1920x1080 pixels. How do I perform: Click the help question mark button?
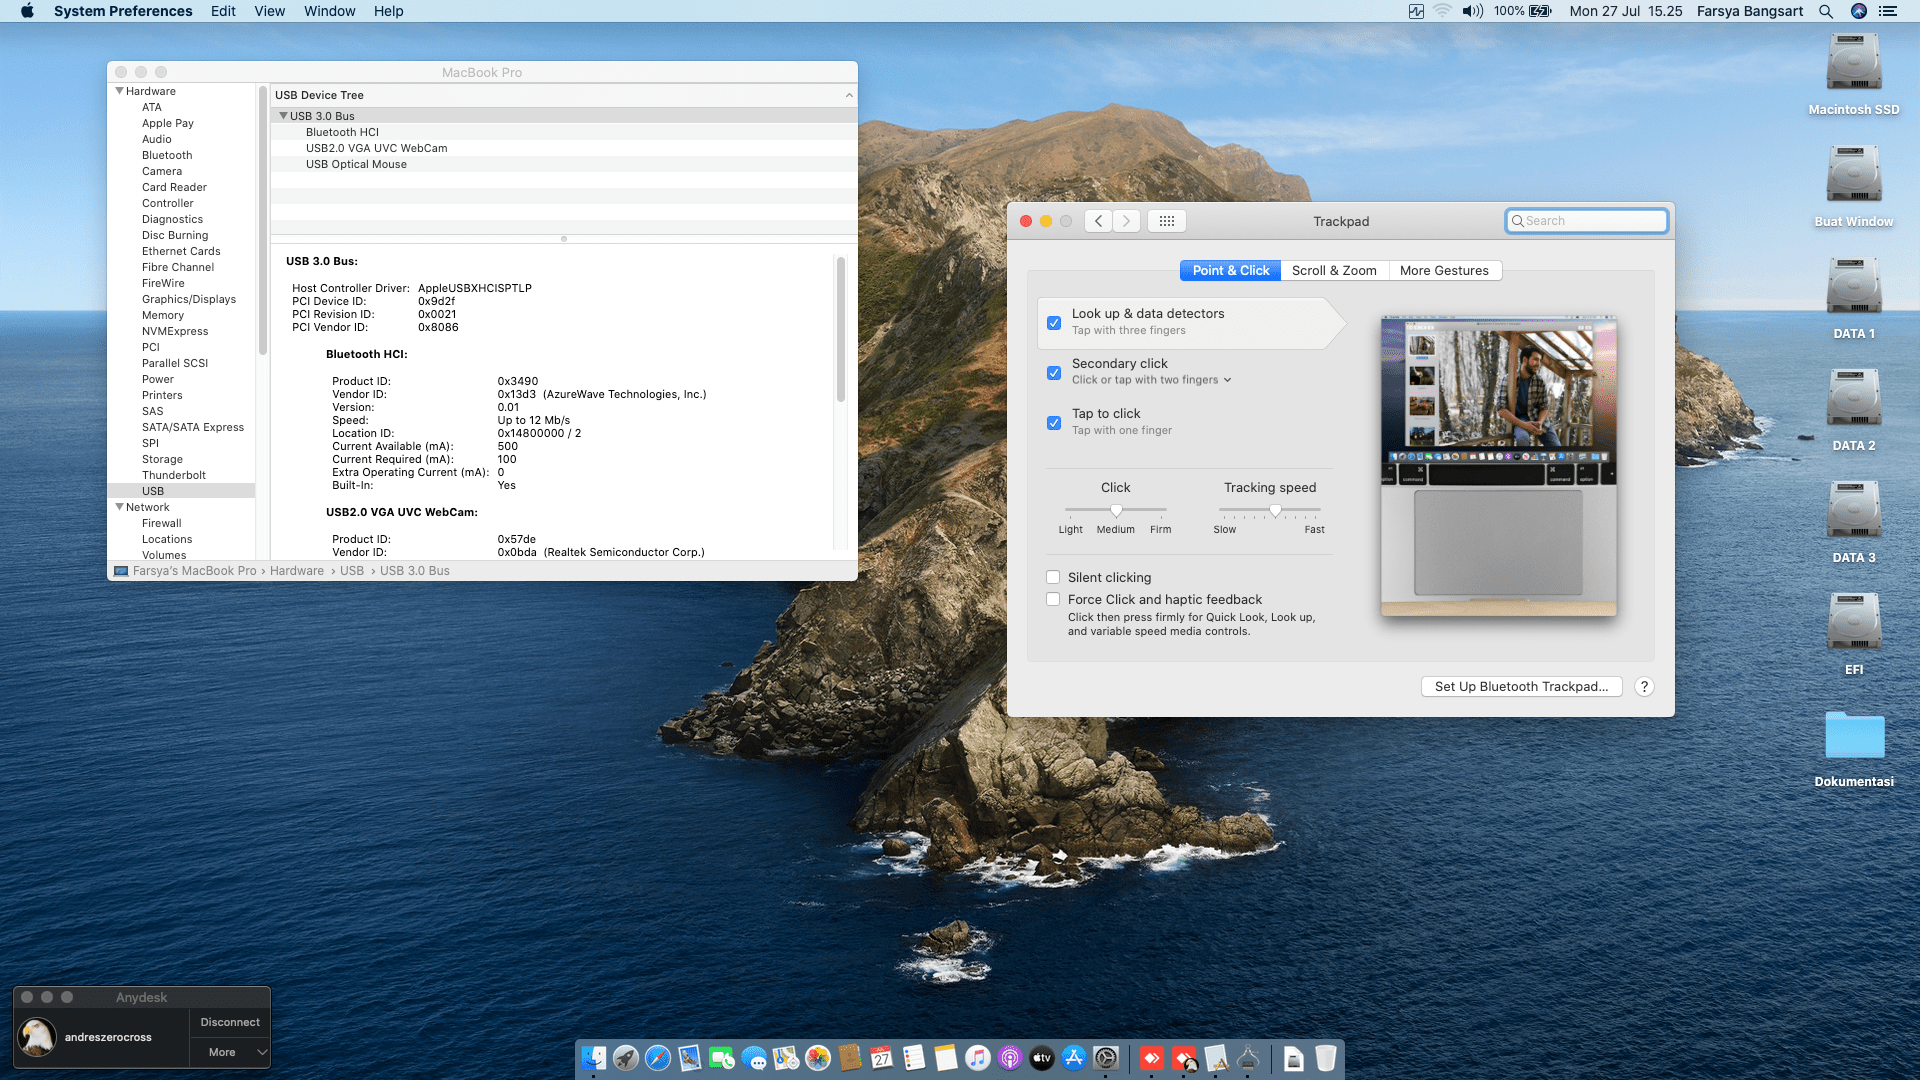(1644, 687)
